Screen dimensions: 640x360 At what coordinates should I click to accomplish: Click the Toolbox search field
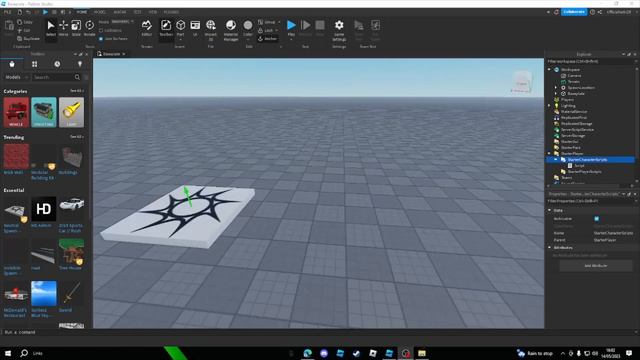(53, 77)
